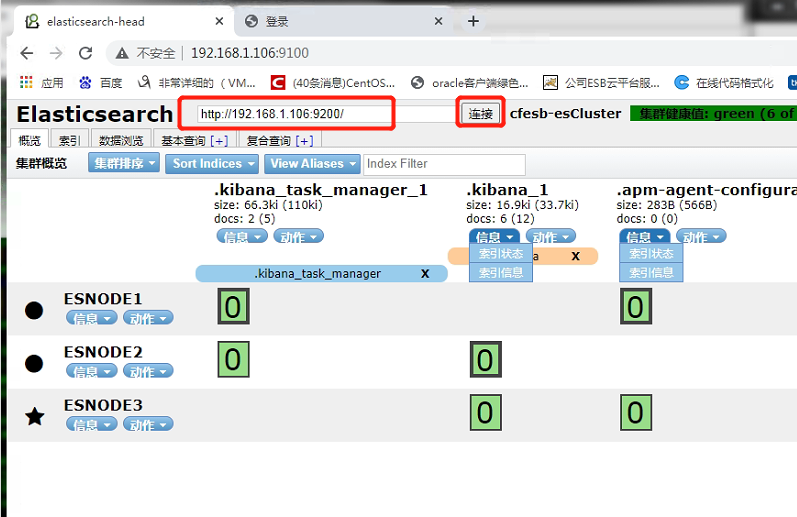
Task: Click ESNODE1 shard 0 of .apm-agent-configuration
Action: (x=636, y=306)
